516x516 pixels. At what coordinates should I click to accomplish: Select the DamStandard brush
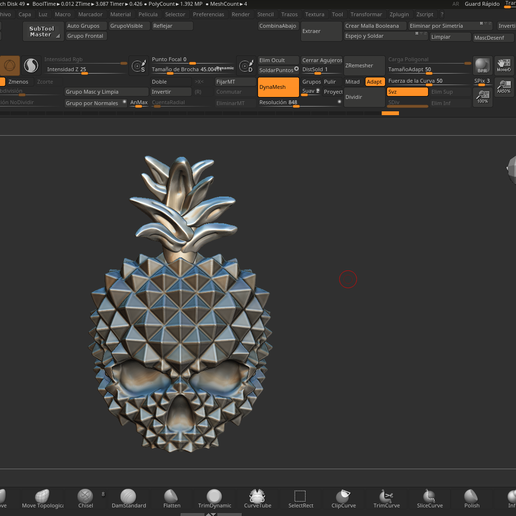pos(129,498)
